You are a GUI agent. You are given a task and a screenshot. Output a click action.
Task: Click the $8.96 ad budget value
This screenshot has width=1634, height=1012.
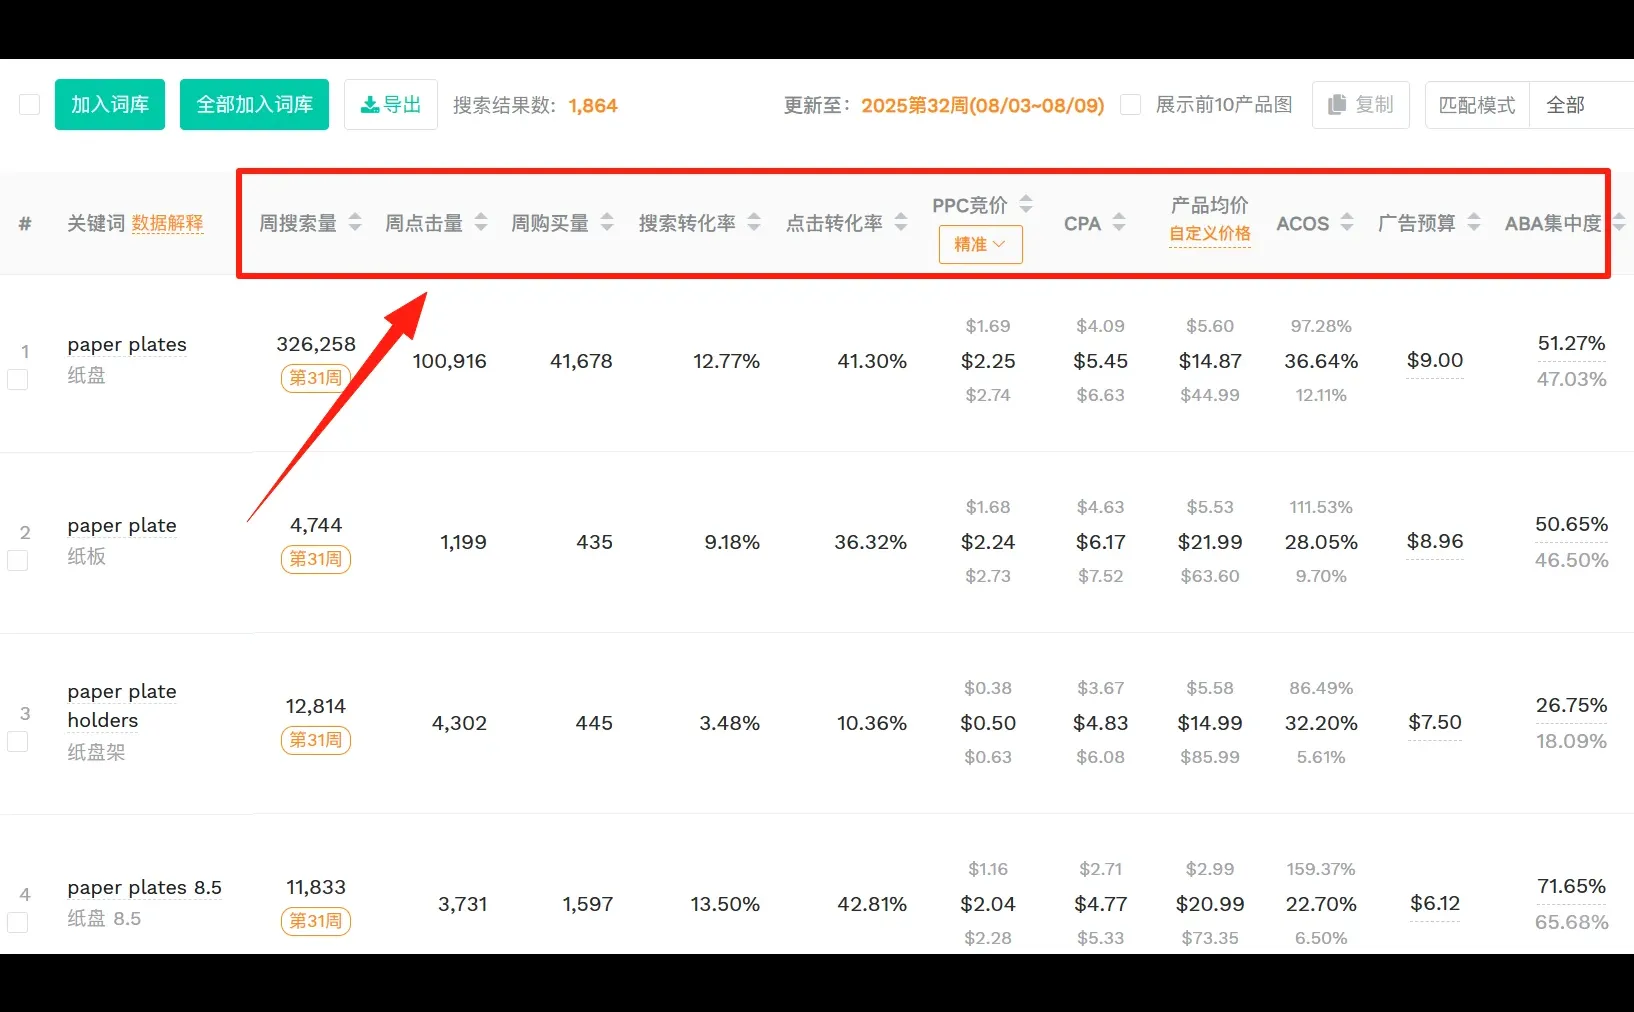[1435, 541]
